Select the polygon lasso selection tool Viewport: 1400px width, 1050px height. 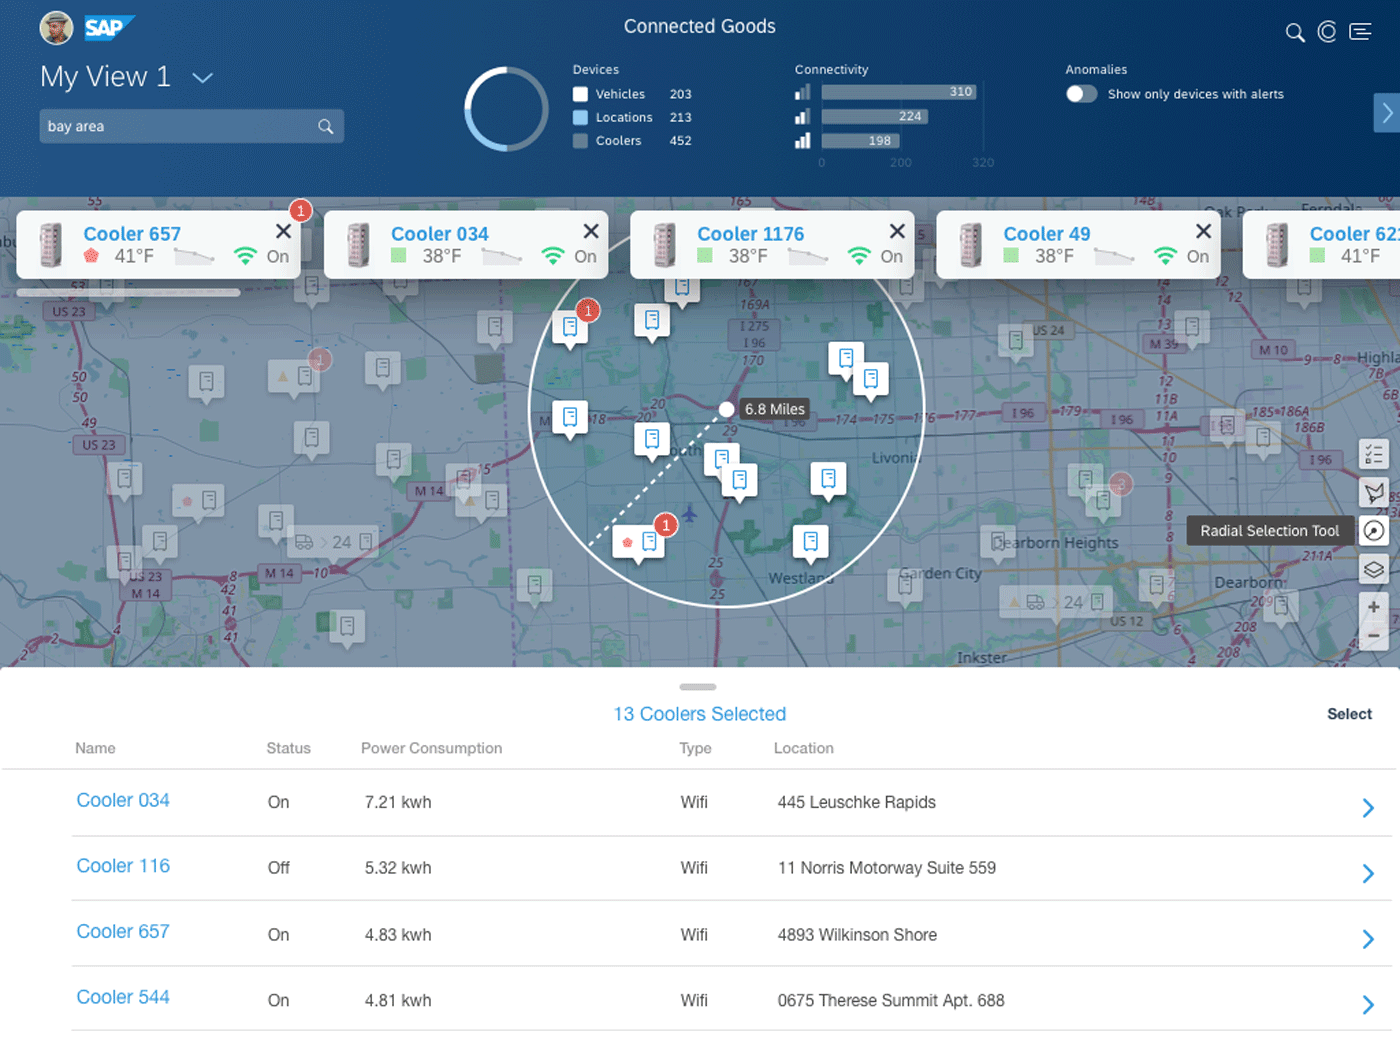[1374, 492]
